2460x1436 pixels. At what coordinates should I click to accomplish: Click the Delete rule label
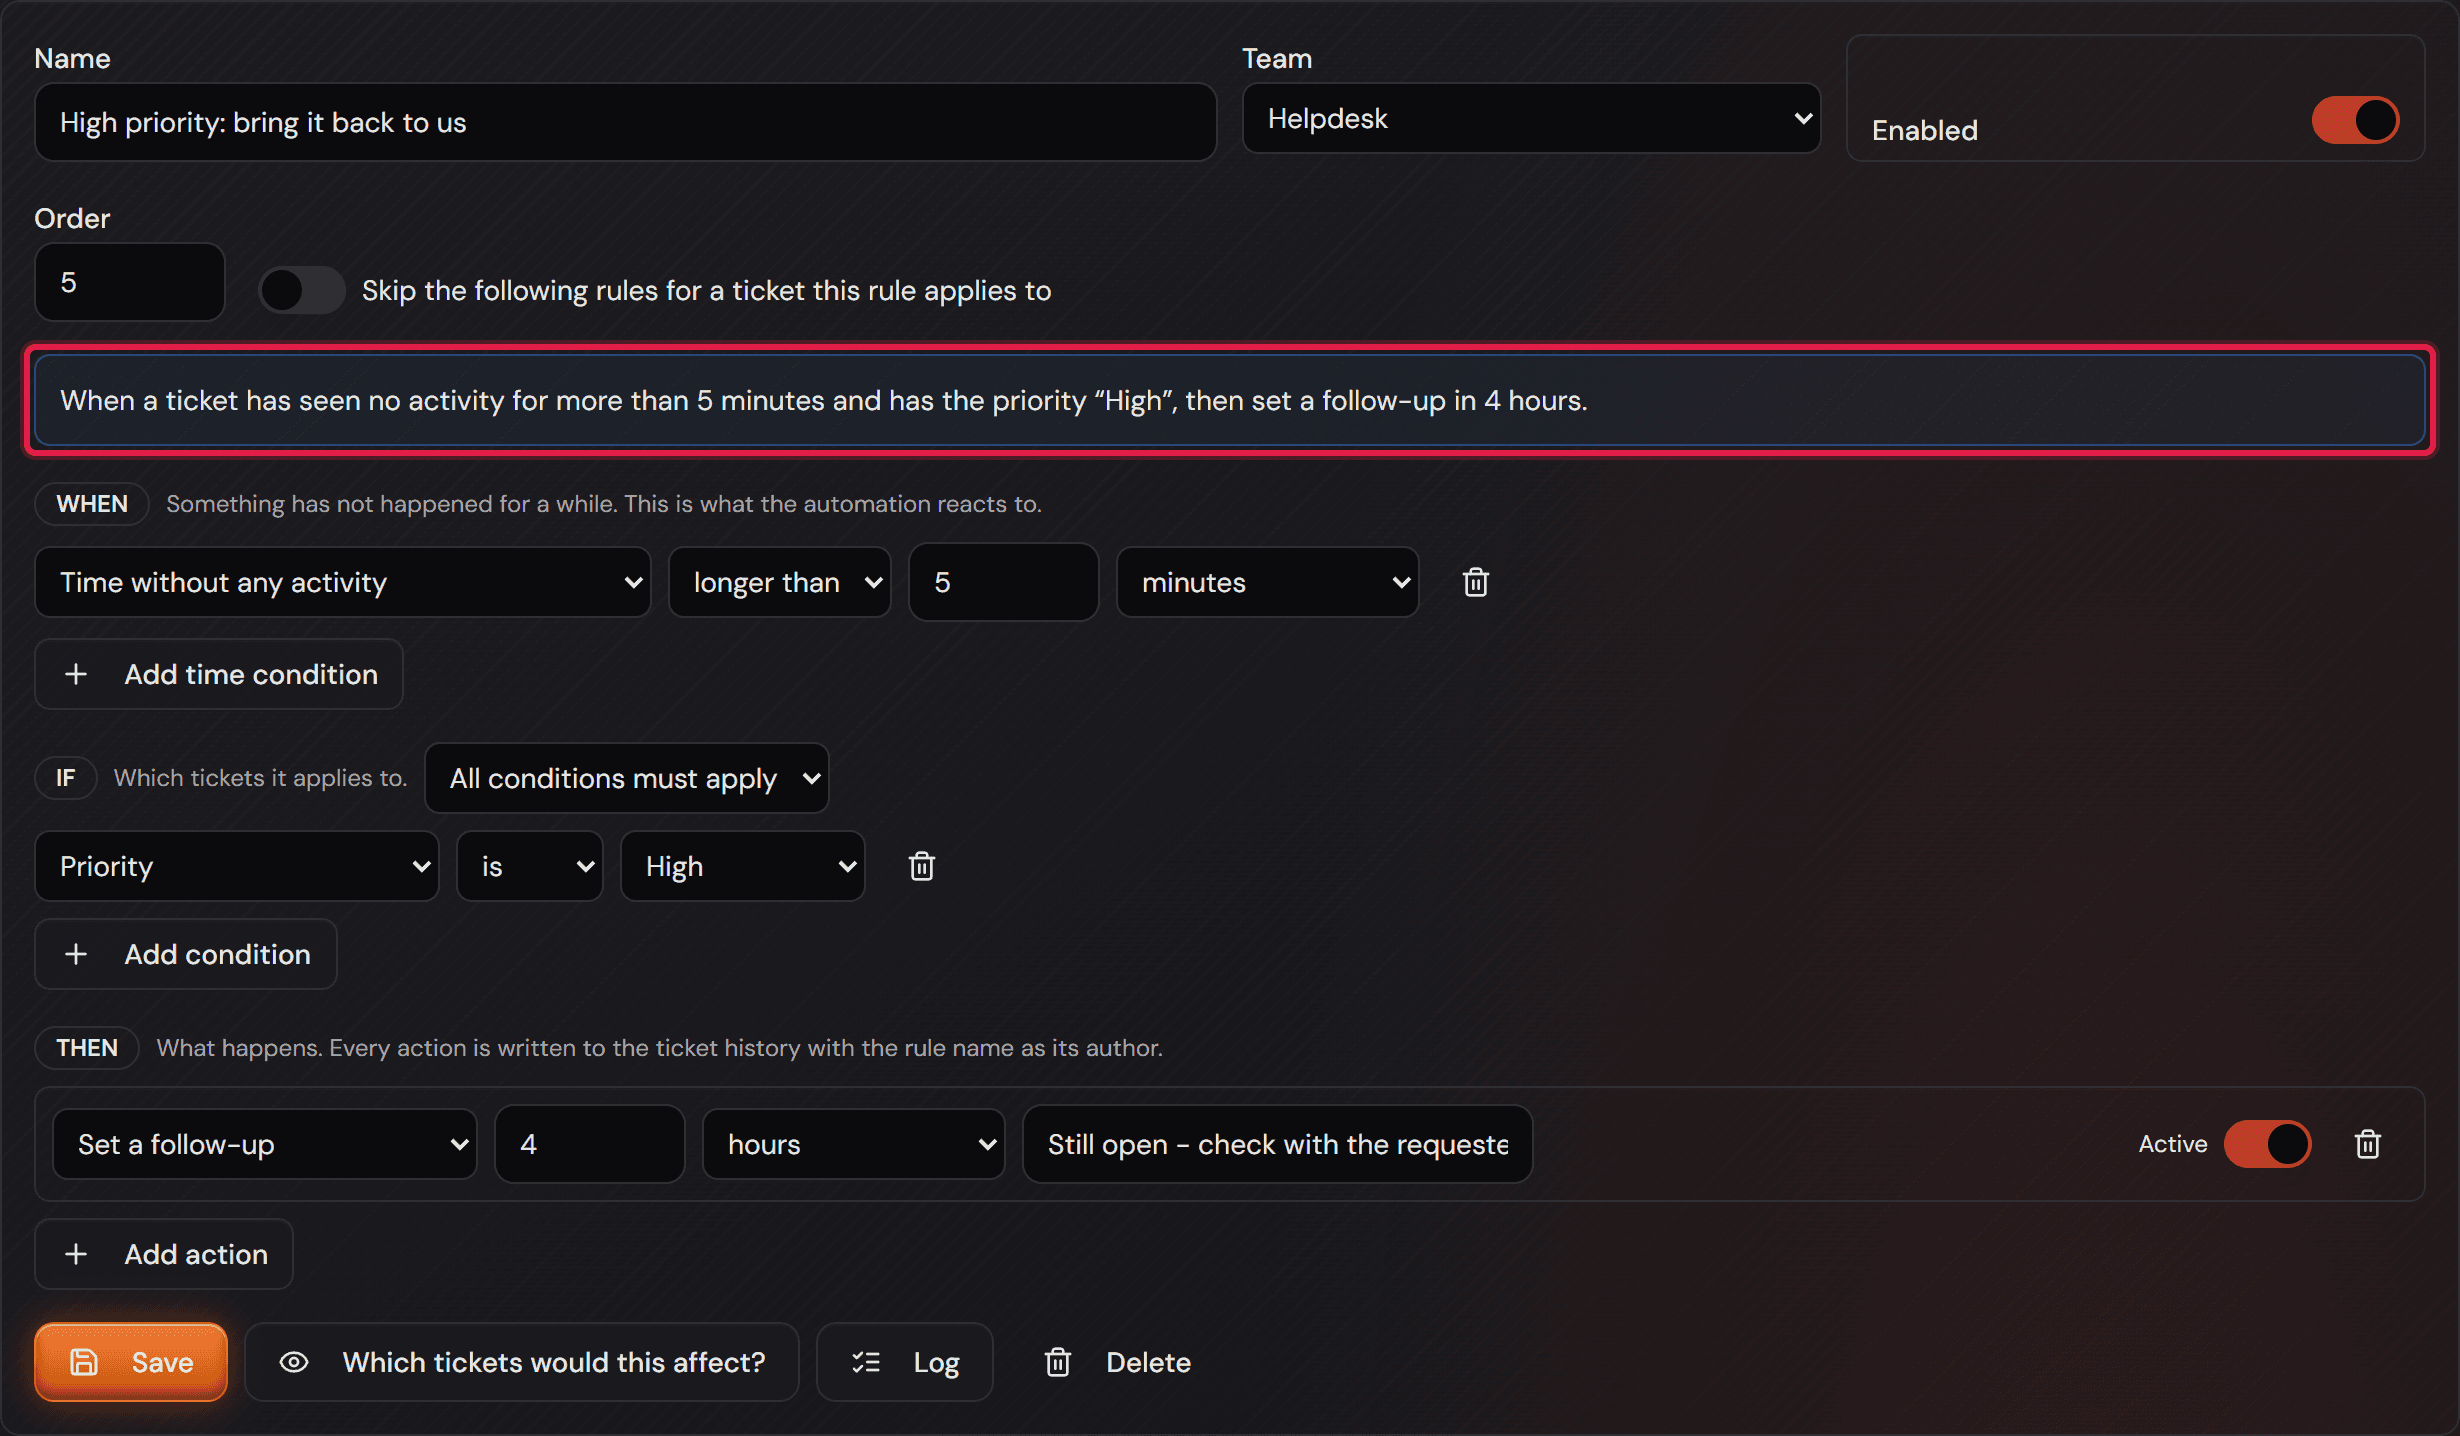(1148, 1362)
